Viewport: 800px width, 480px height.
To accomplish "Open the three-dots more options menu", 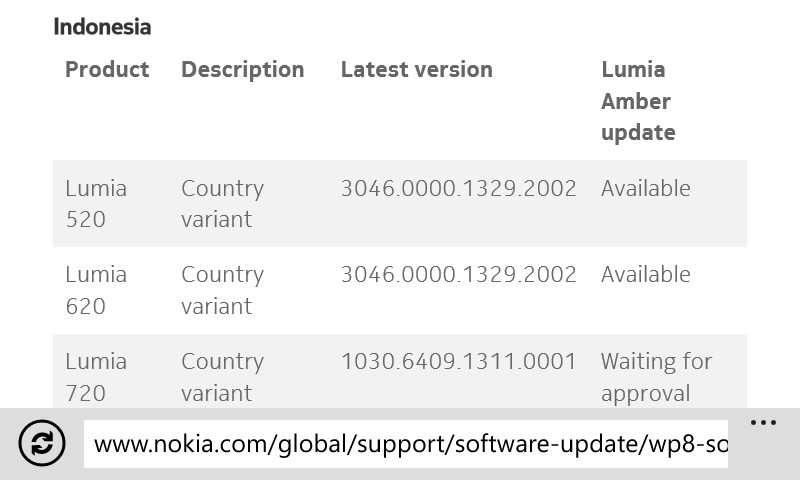I will point(763,423).
